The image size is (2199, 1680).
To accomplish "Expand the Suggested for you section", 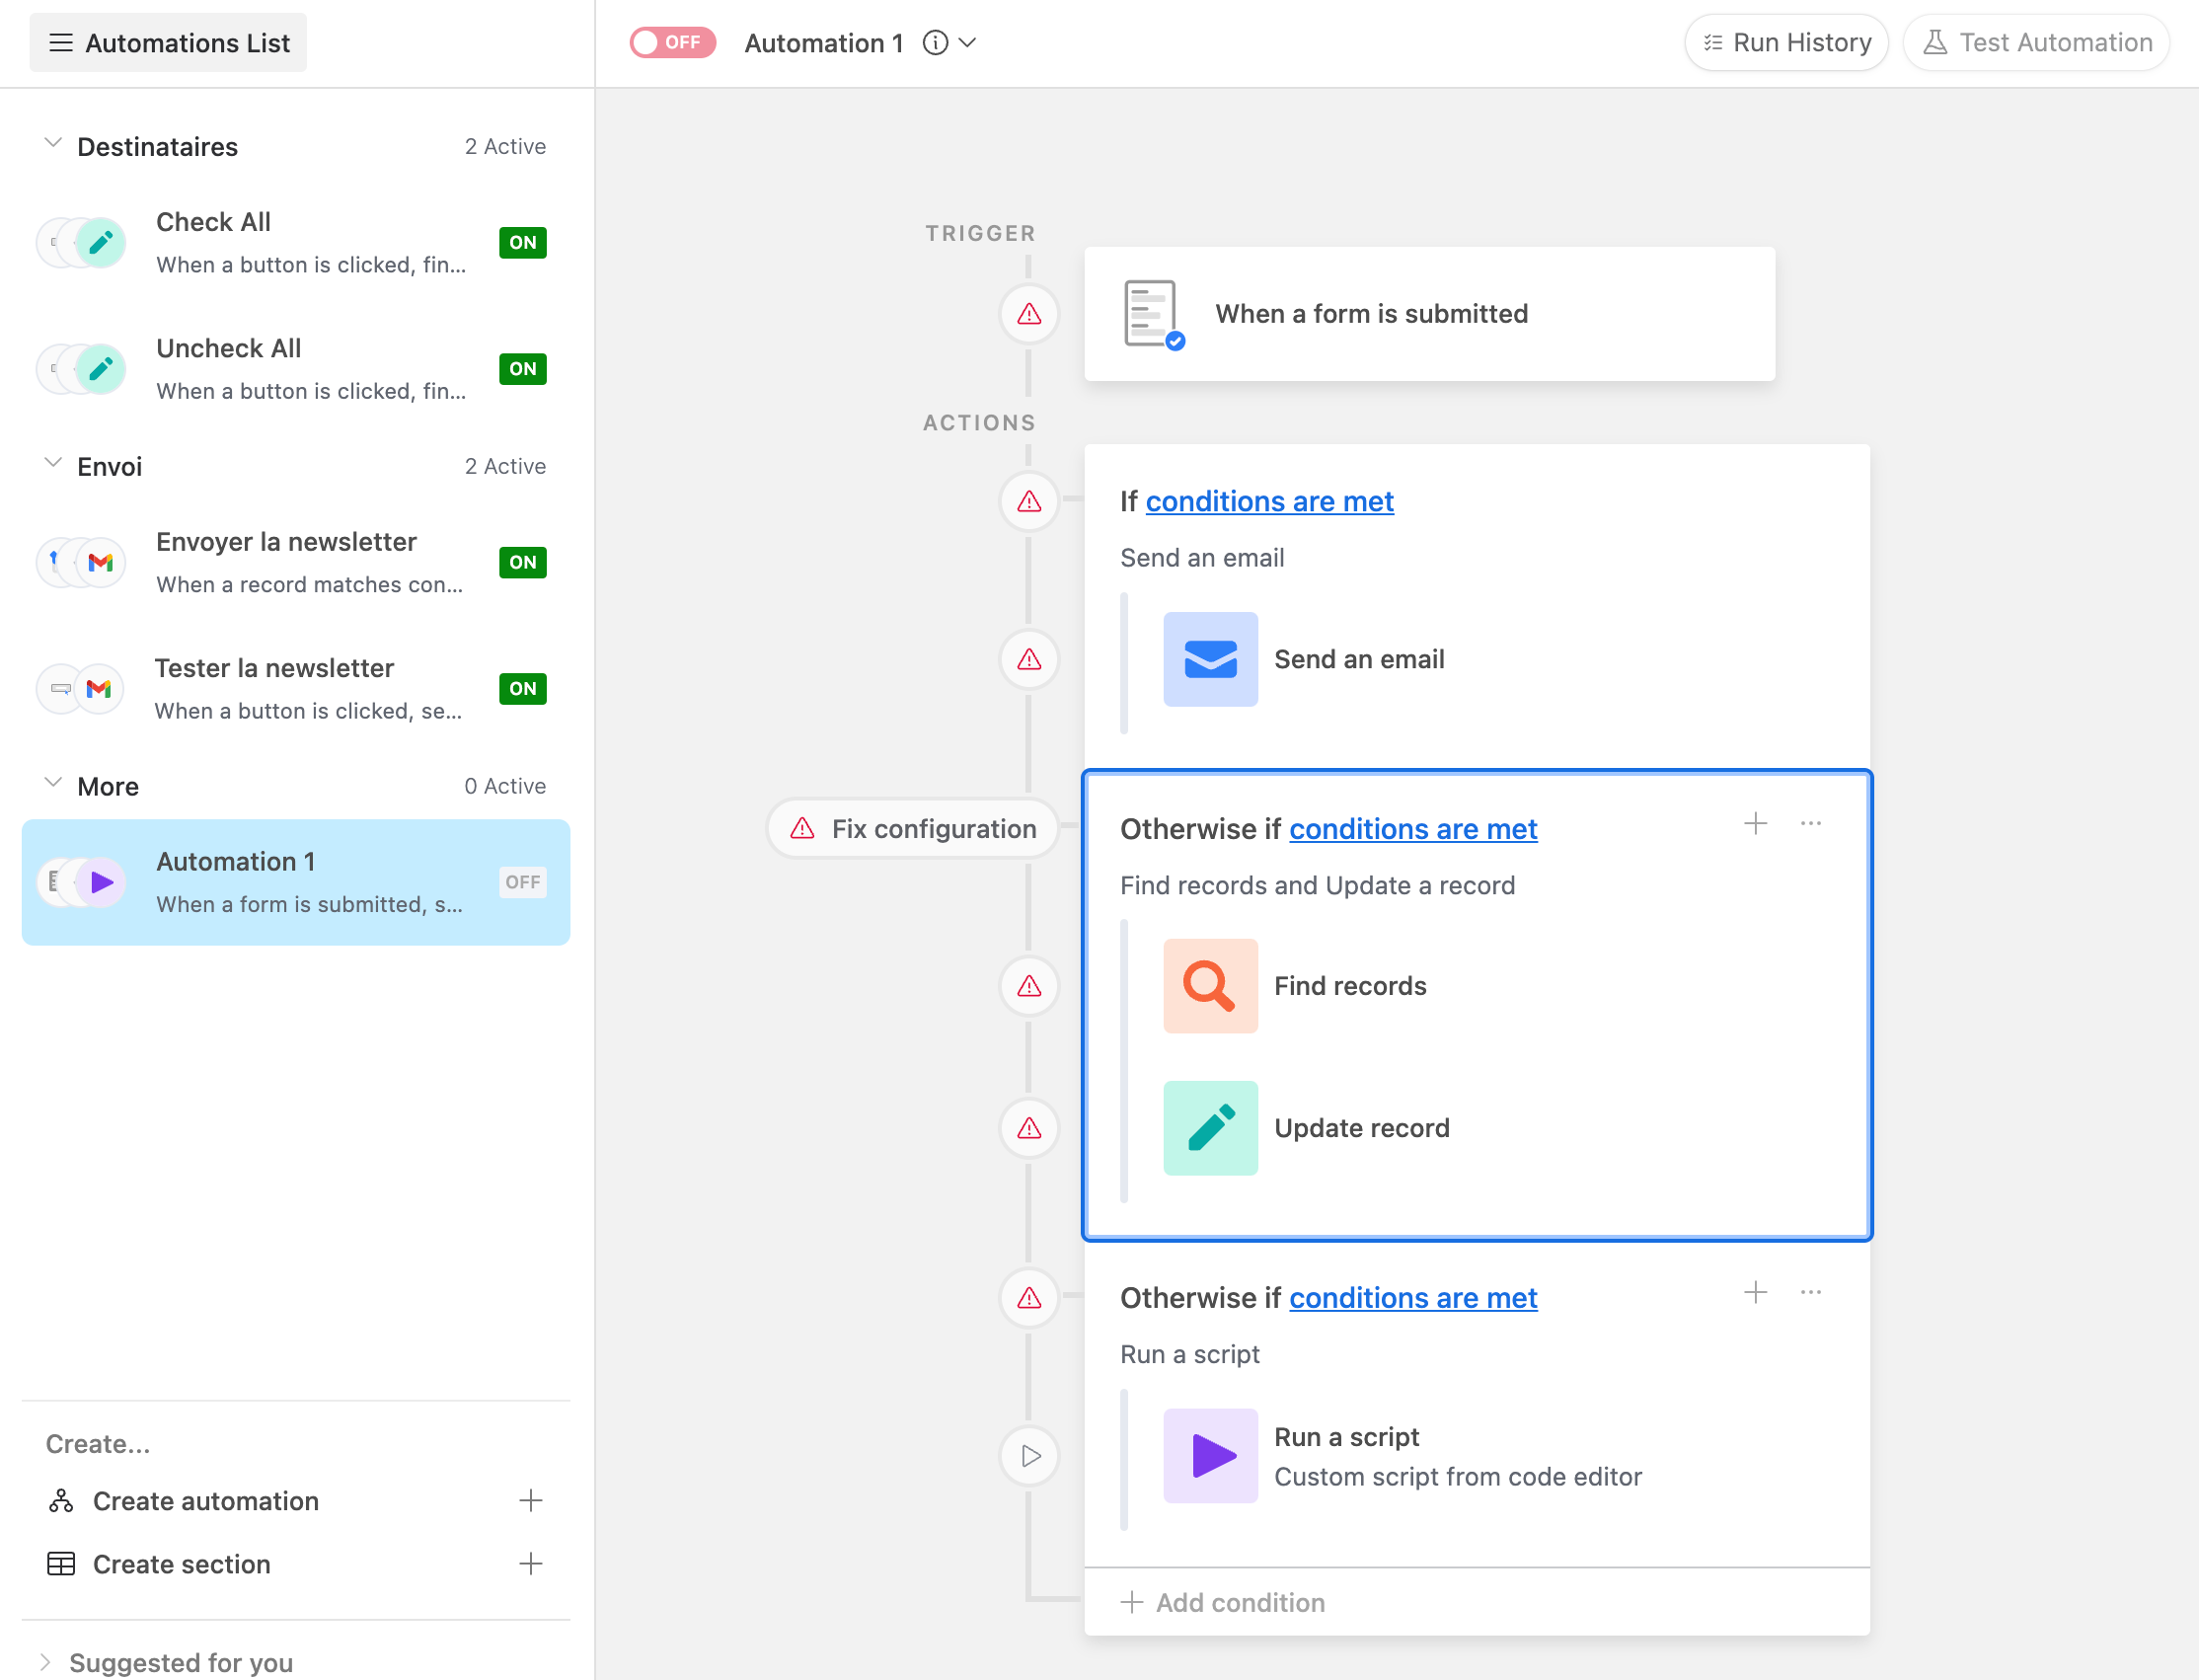I will coord(46,1661).
